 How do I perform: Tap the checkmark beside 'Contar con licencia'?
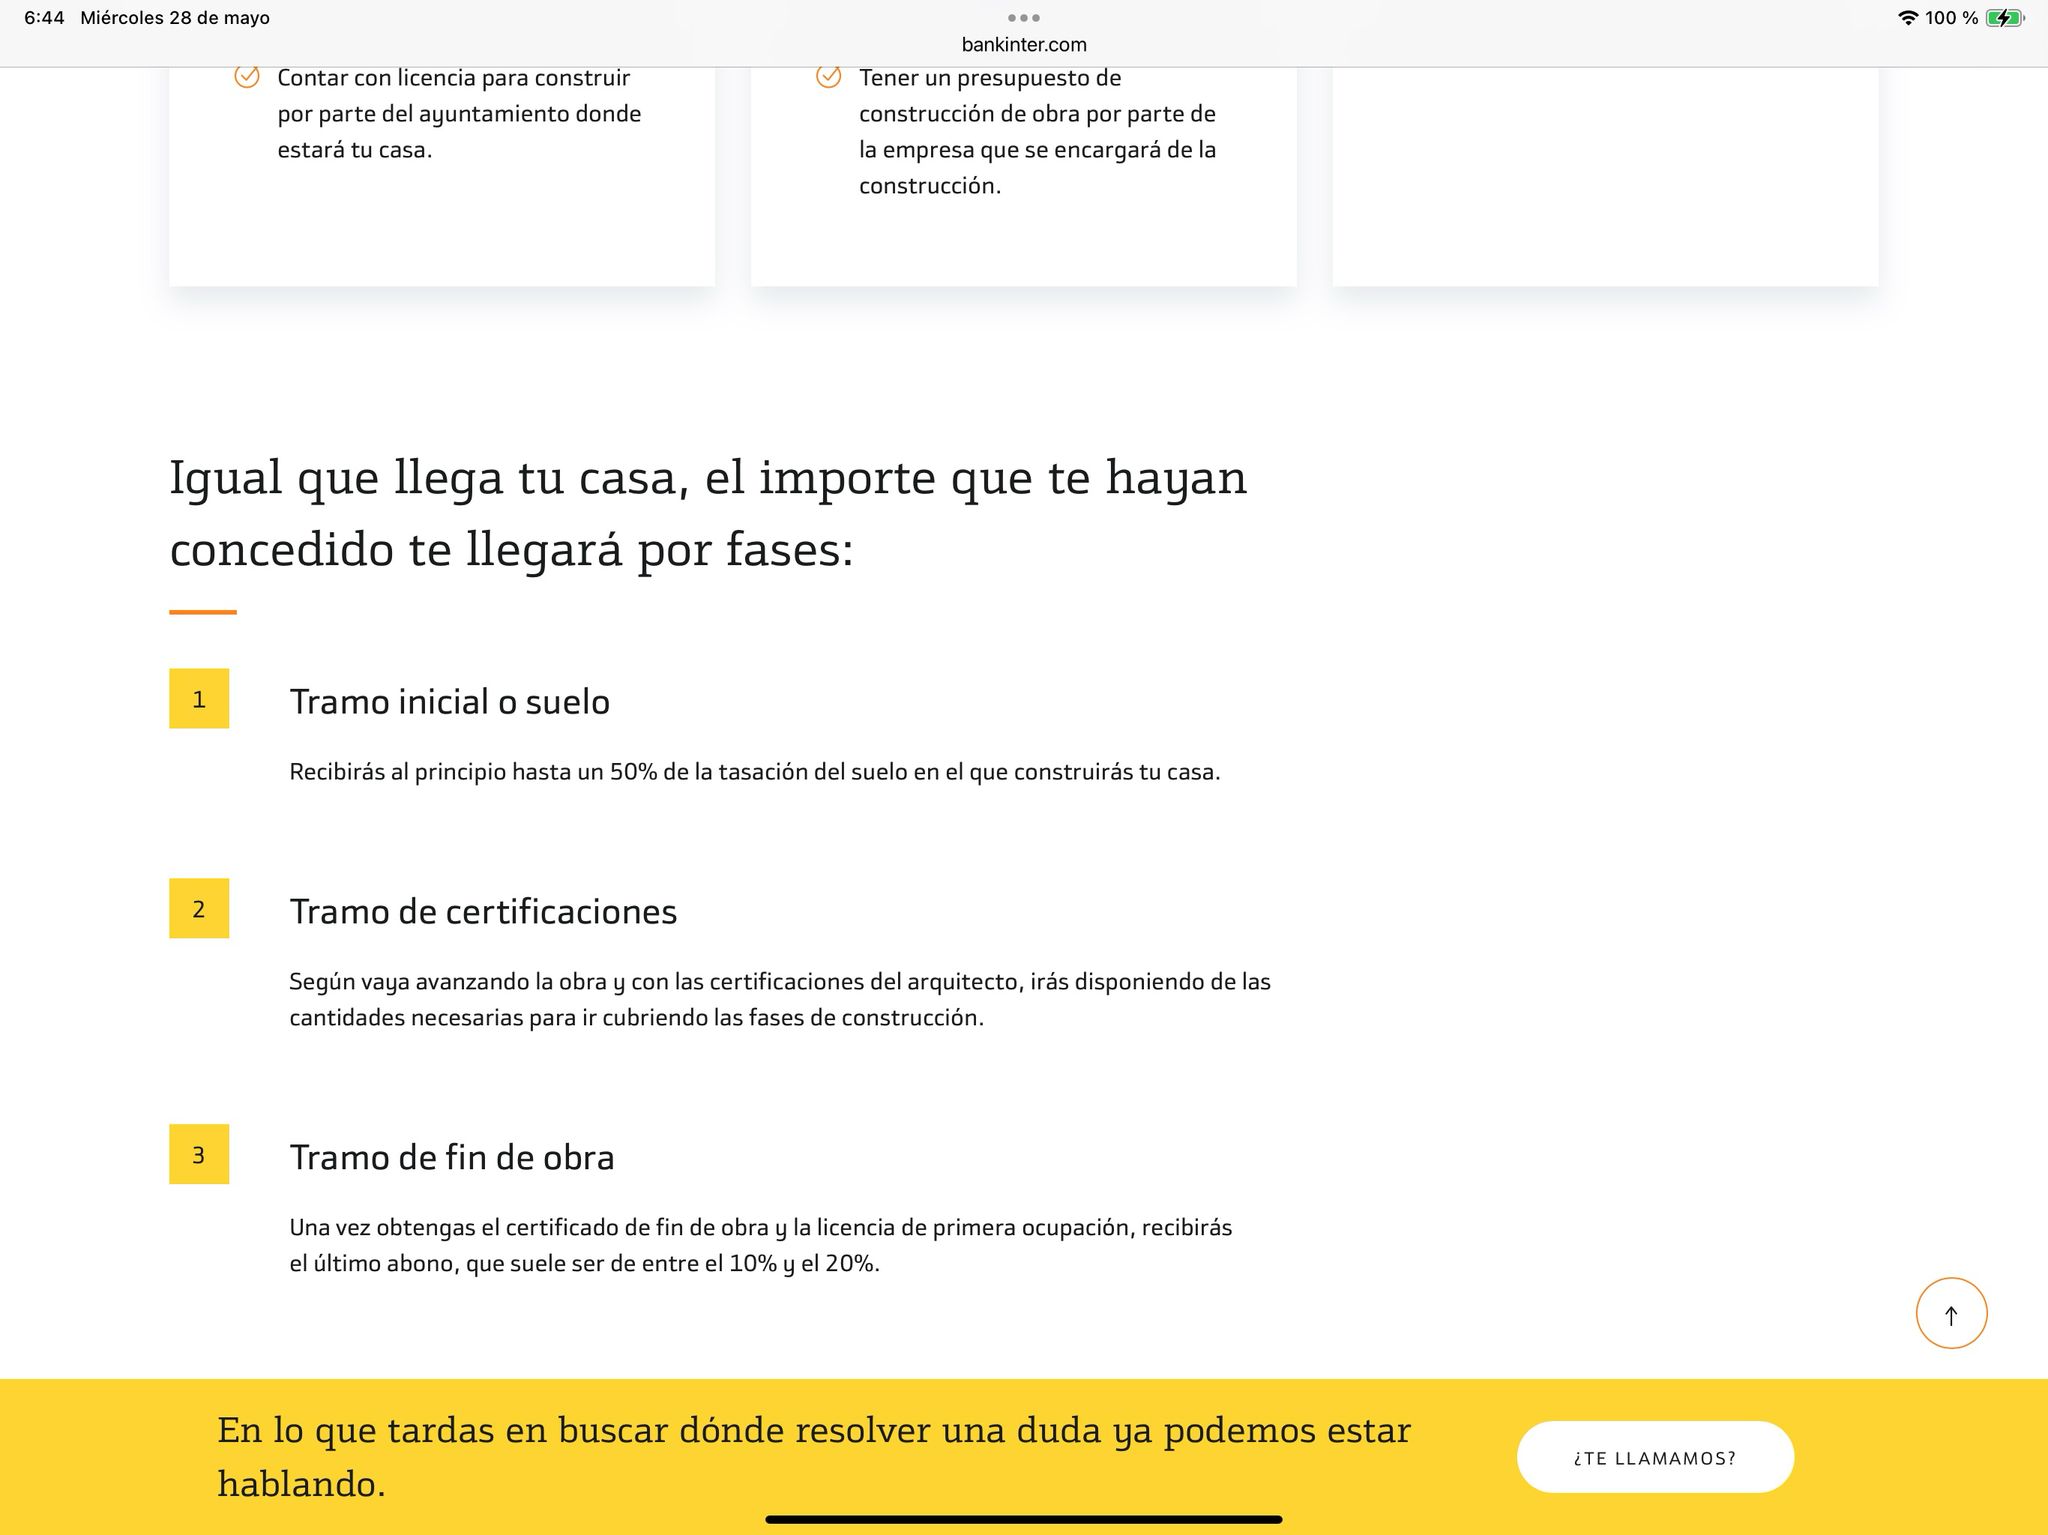pos(247,77)
